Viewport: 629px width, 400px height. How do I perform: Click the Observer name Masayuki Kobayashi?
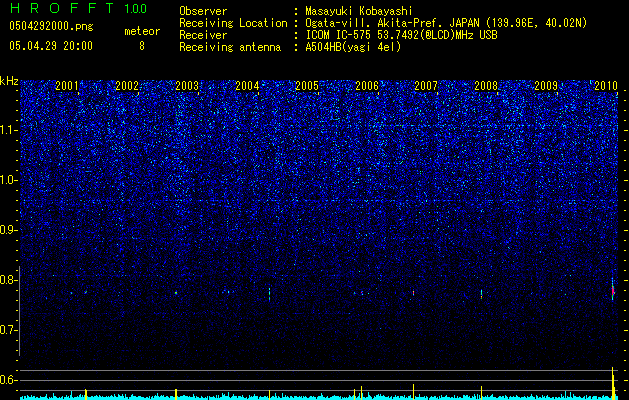359,11
